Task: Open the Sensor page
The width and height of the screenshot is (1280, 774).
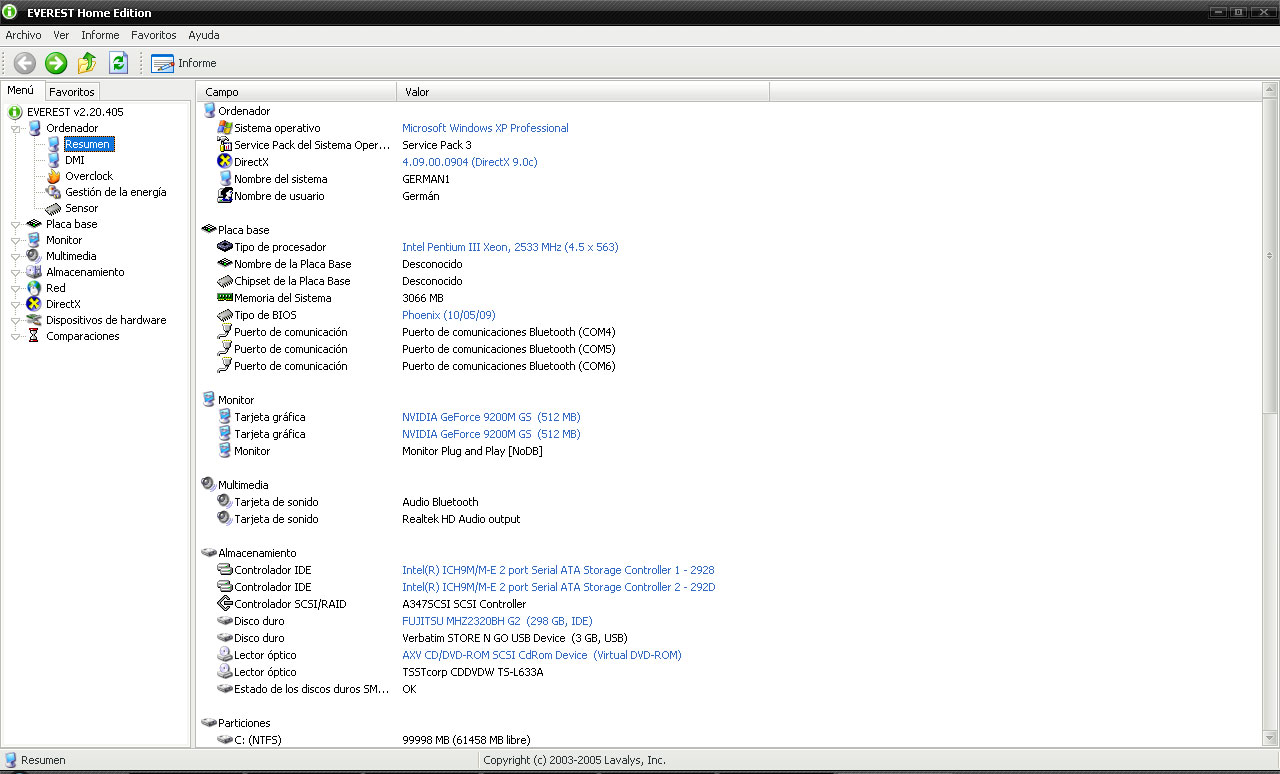Action: [82, 208]
